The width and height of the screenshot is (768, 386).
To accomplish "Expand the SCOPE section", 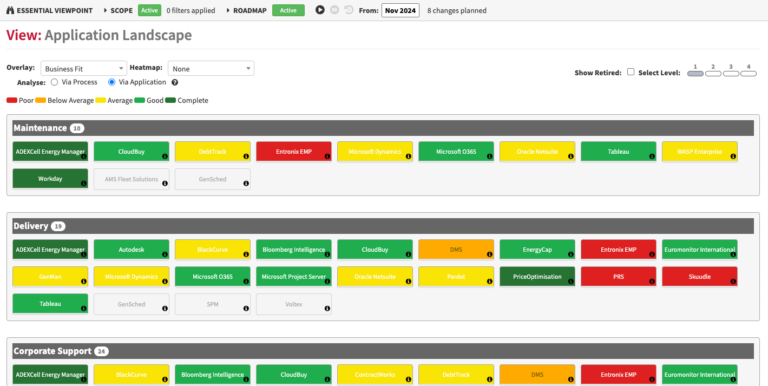I will tap(118, 10).
